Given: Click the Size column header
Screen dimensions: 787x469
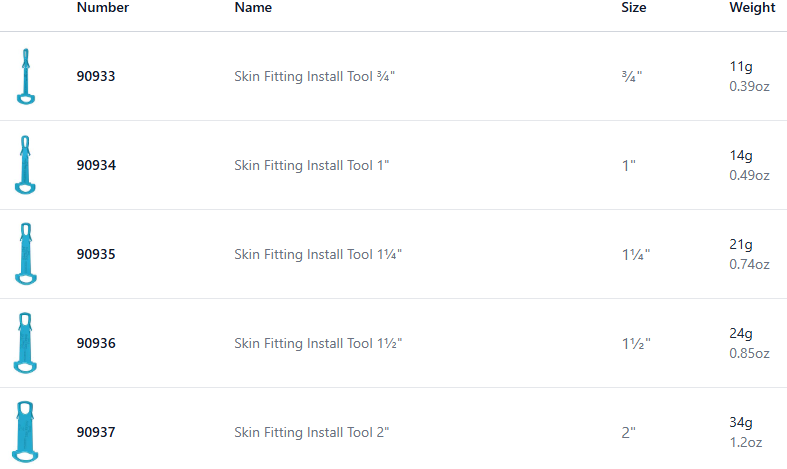Looking at the screenshot, I should coord(633,8).
